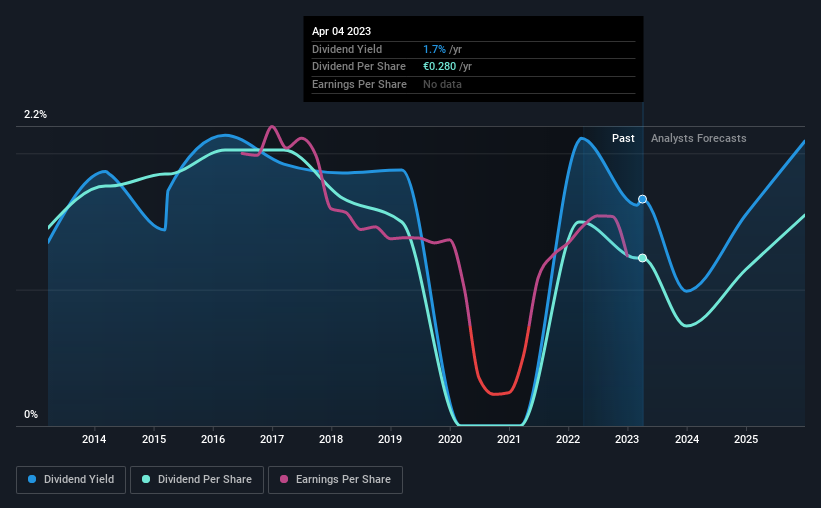Select the 2014 x-axis label
The height and width of the screenshot is (508, 821).
(94, 439)
